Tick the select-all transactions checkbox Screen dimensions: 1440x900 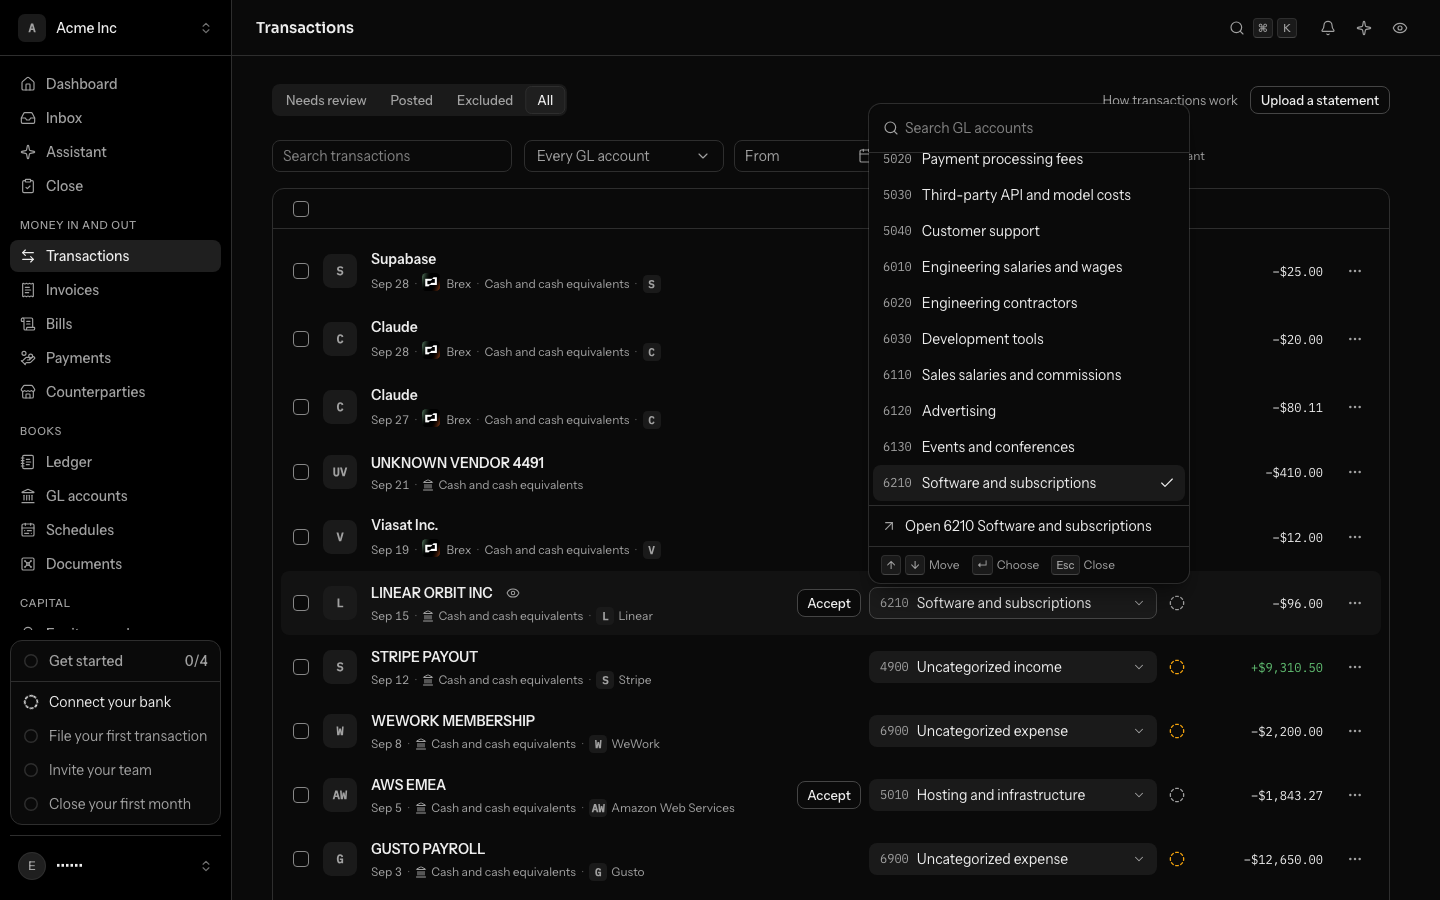tap(301, 209)
